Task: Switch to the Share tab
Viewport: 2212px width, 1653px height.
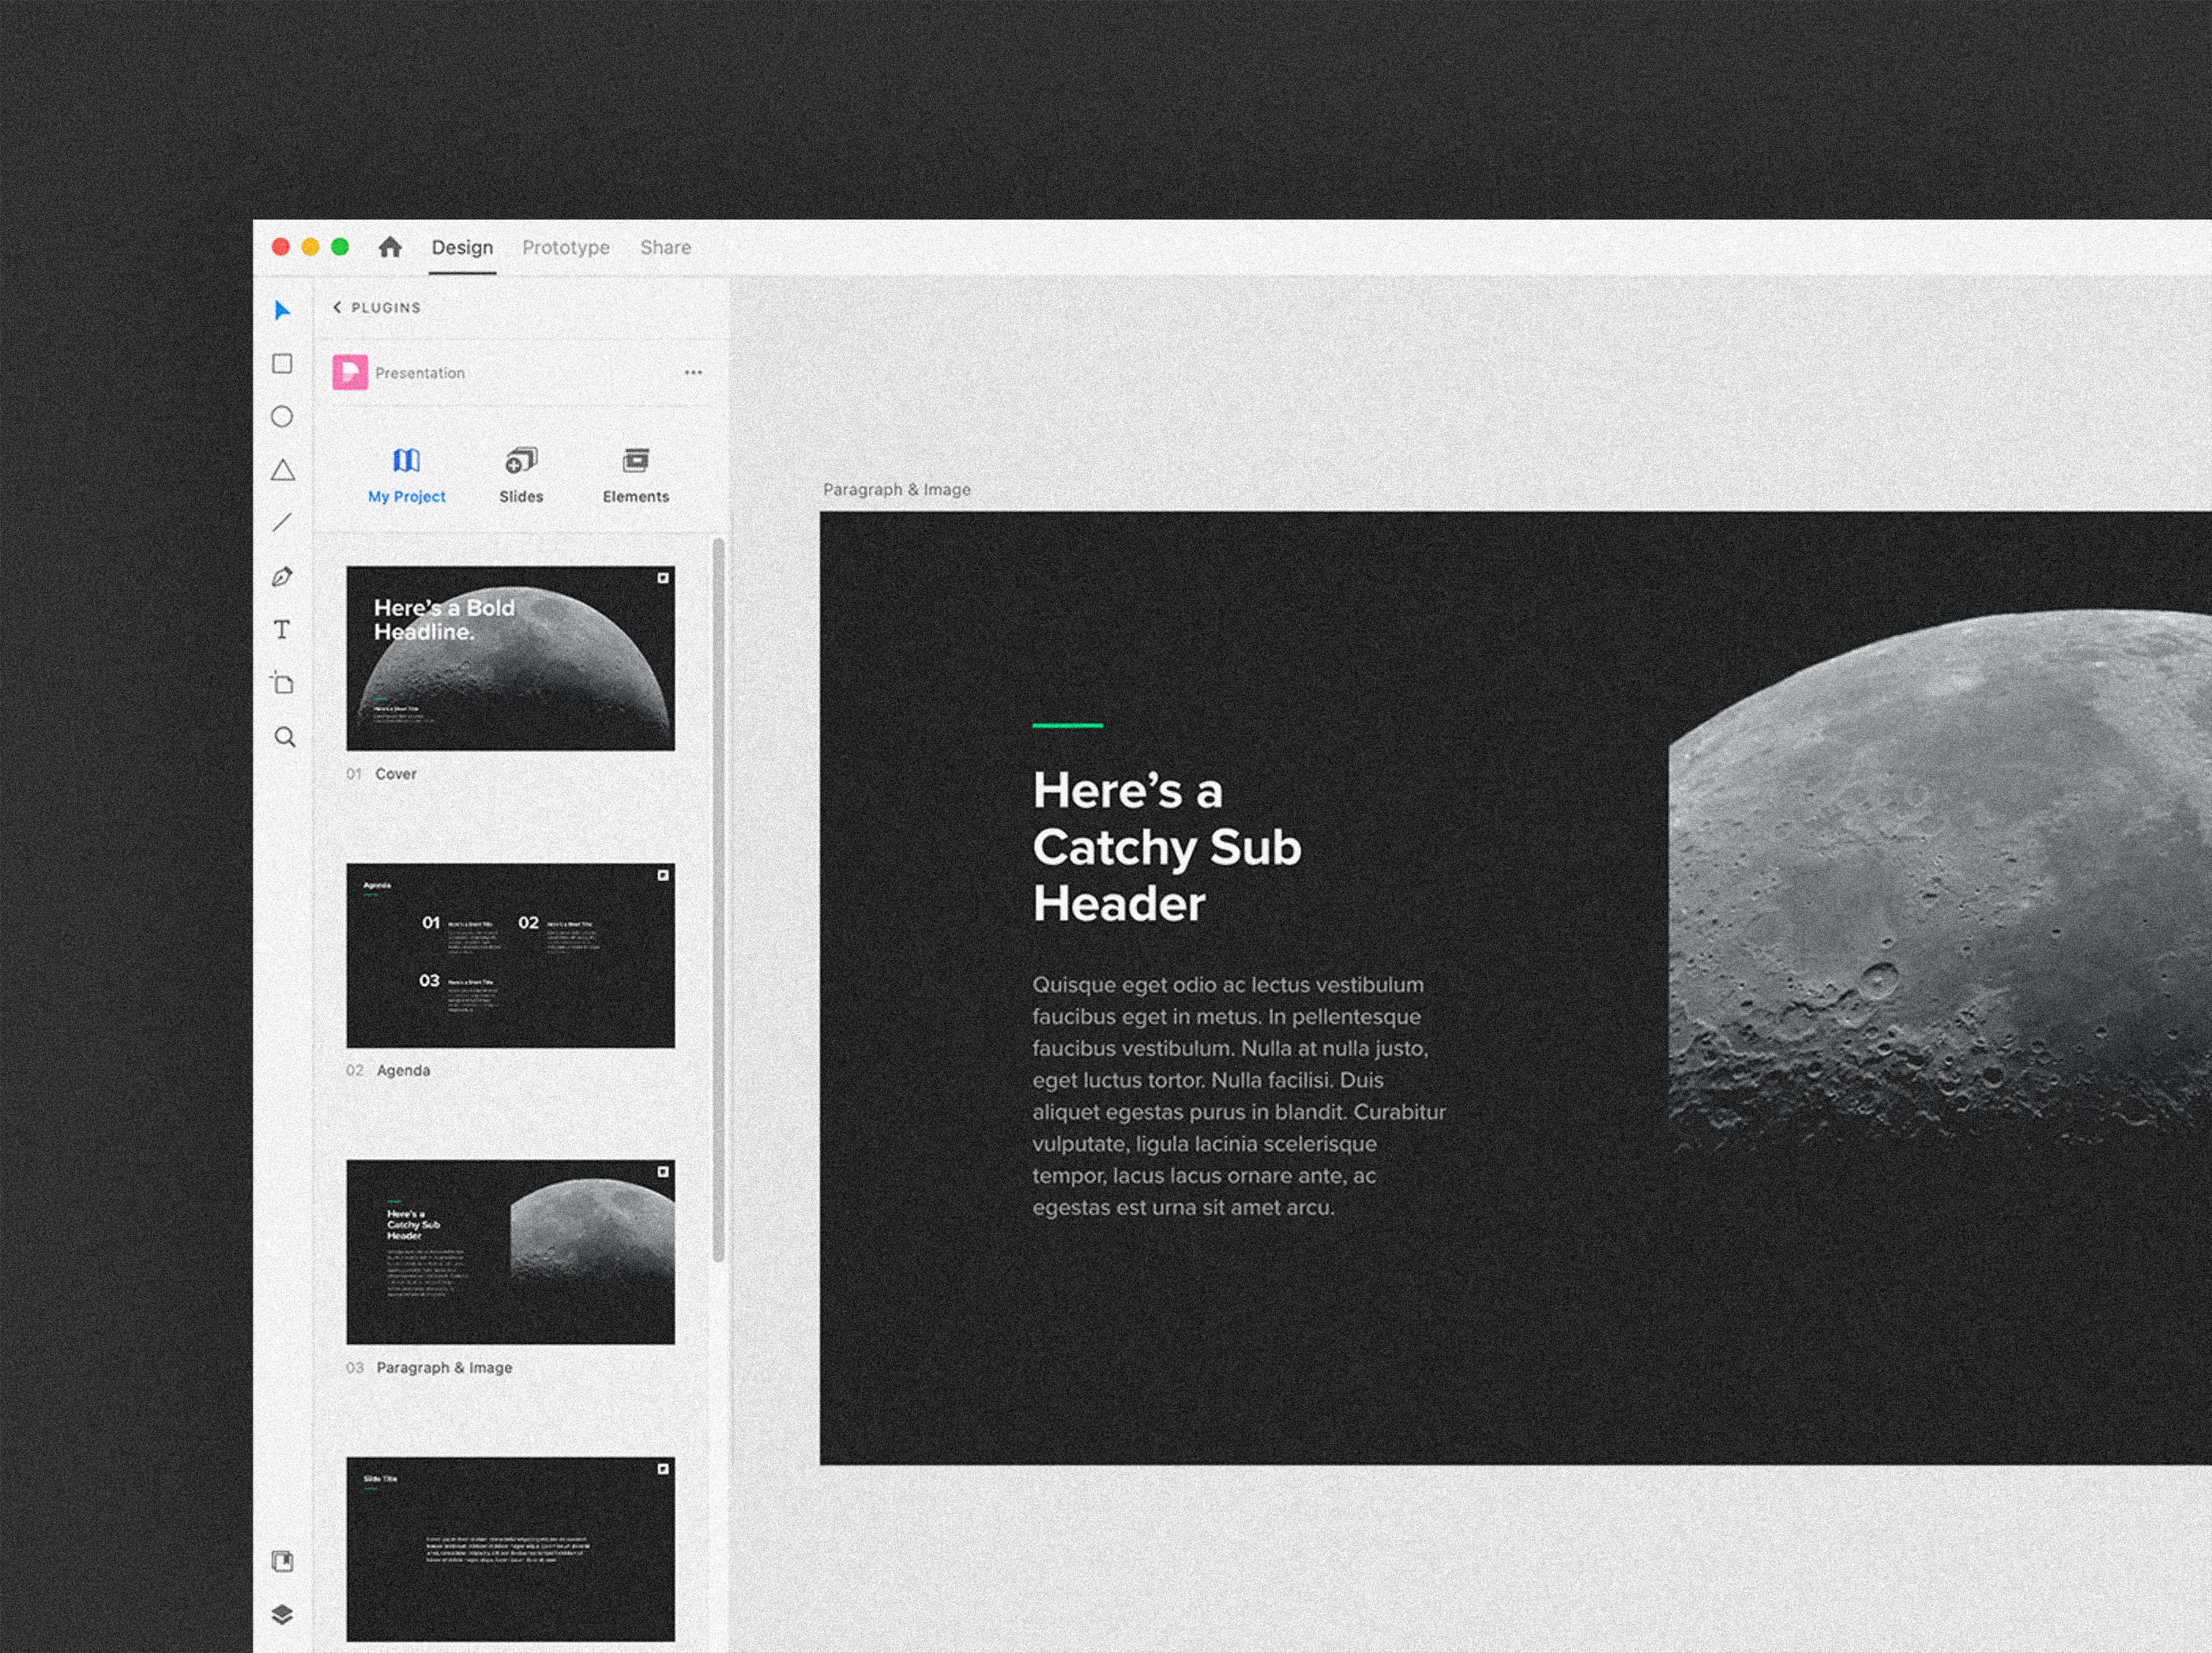Action: tap(666, 247)
